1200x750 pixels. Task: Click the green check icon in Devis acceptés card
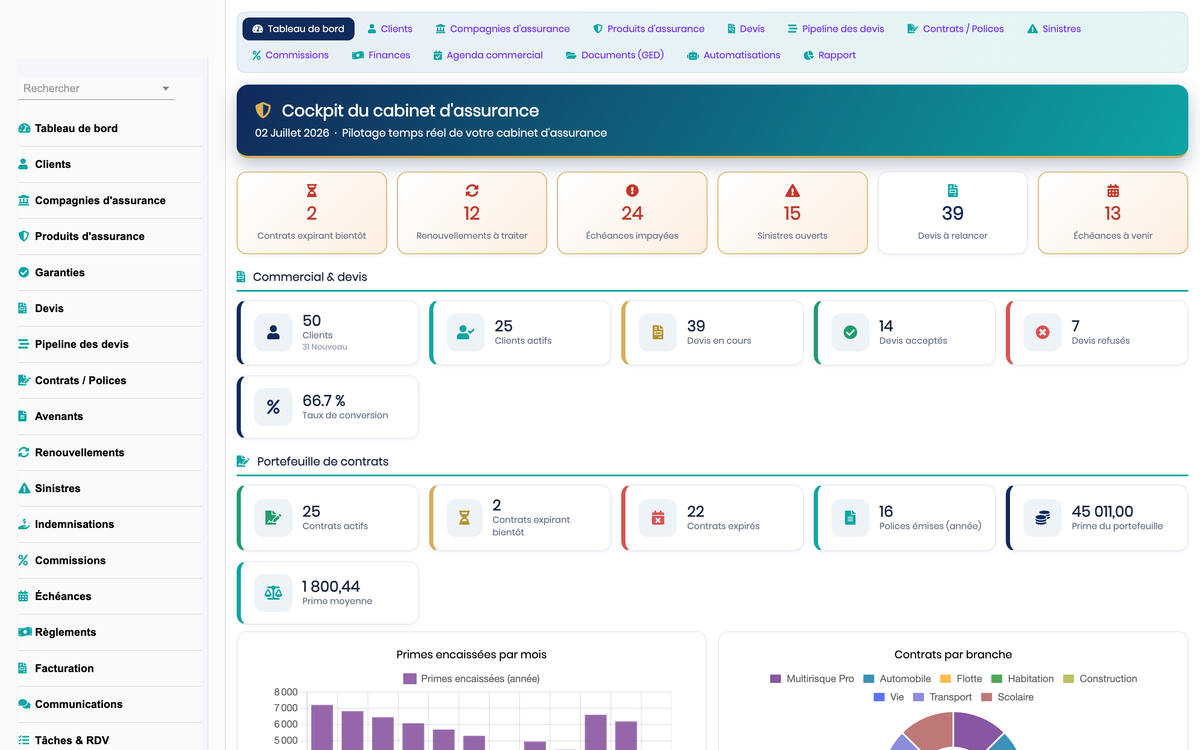coord(850,332)
